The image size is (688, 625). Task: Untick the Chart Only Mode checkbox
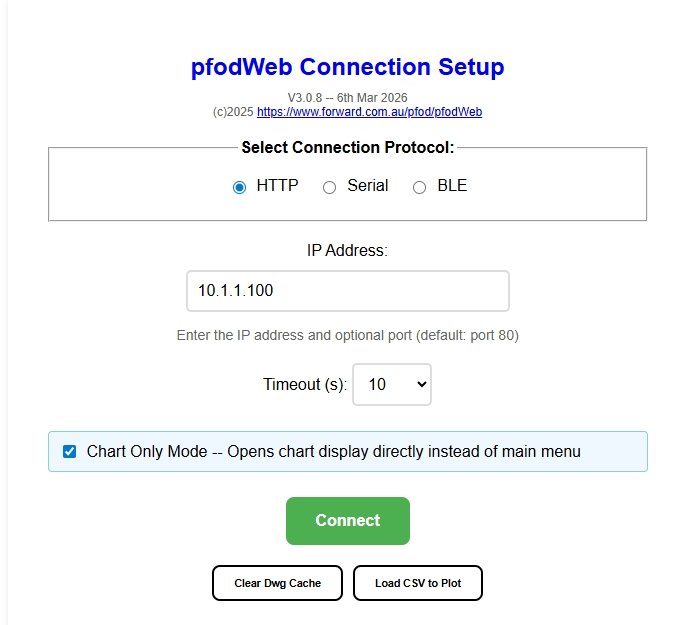point(69,452)
